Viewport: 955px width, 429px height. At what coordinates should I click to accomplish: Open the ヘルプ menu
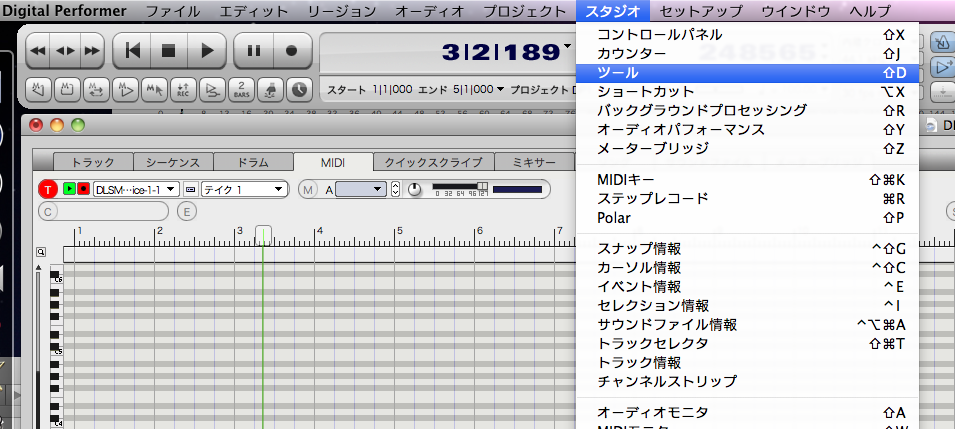(869, 11)
